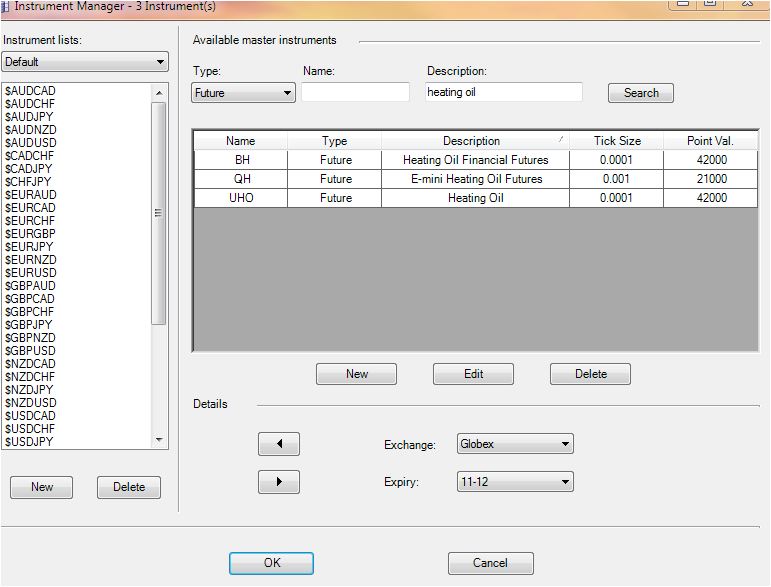Click the Description field containing heating oil
This screenshot has height=587, width=771.
click(504, 92)
